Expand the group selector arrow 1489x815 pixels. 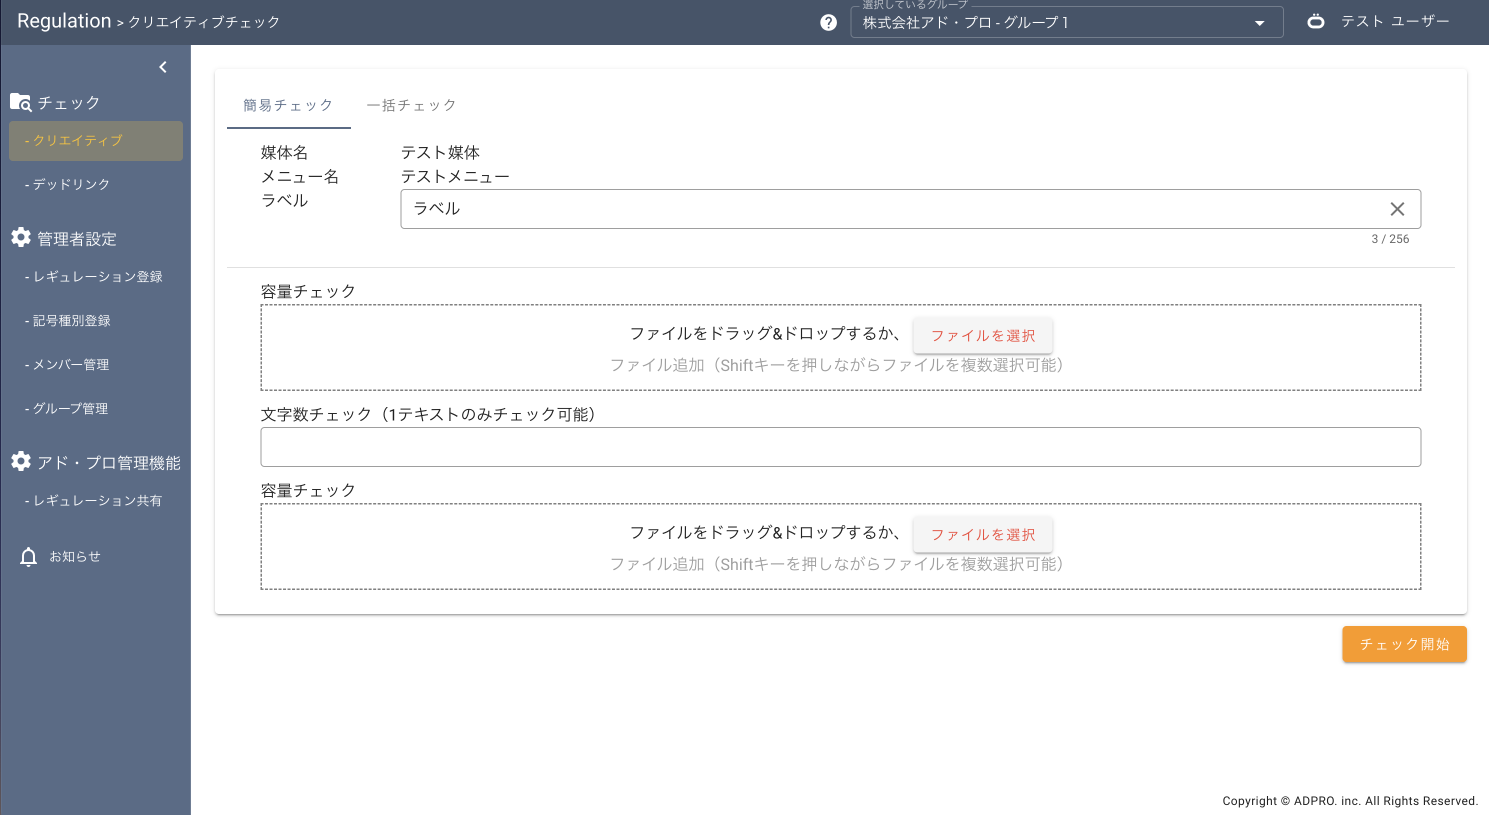(x=1259, y=22)
